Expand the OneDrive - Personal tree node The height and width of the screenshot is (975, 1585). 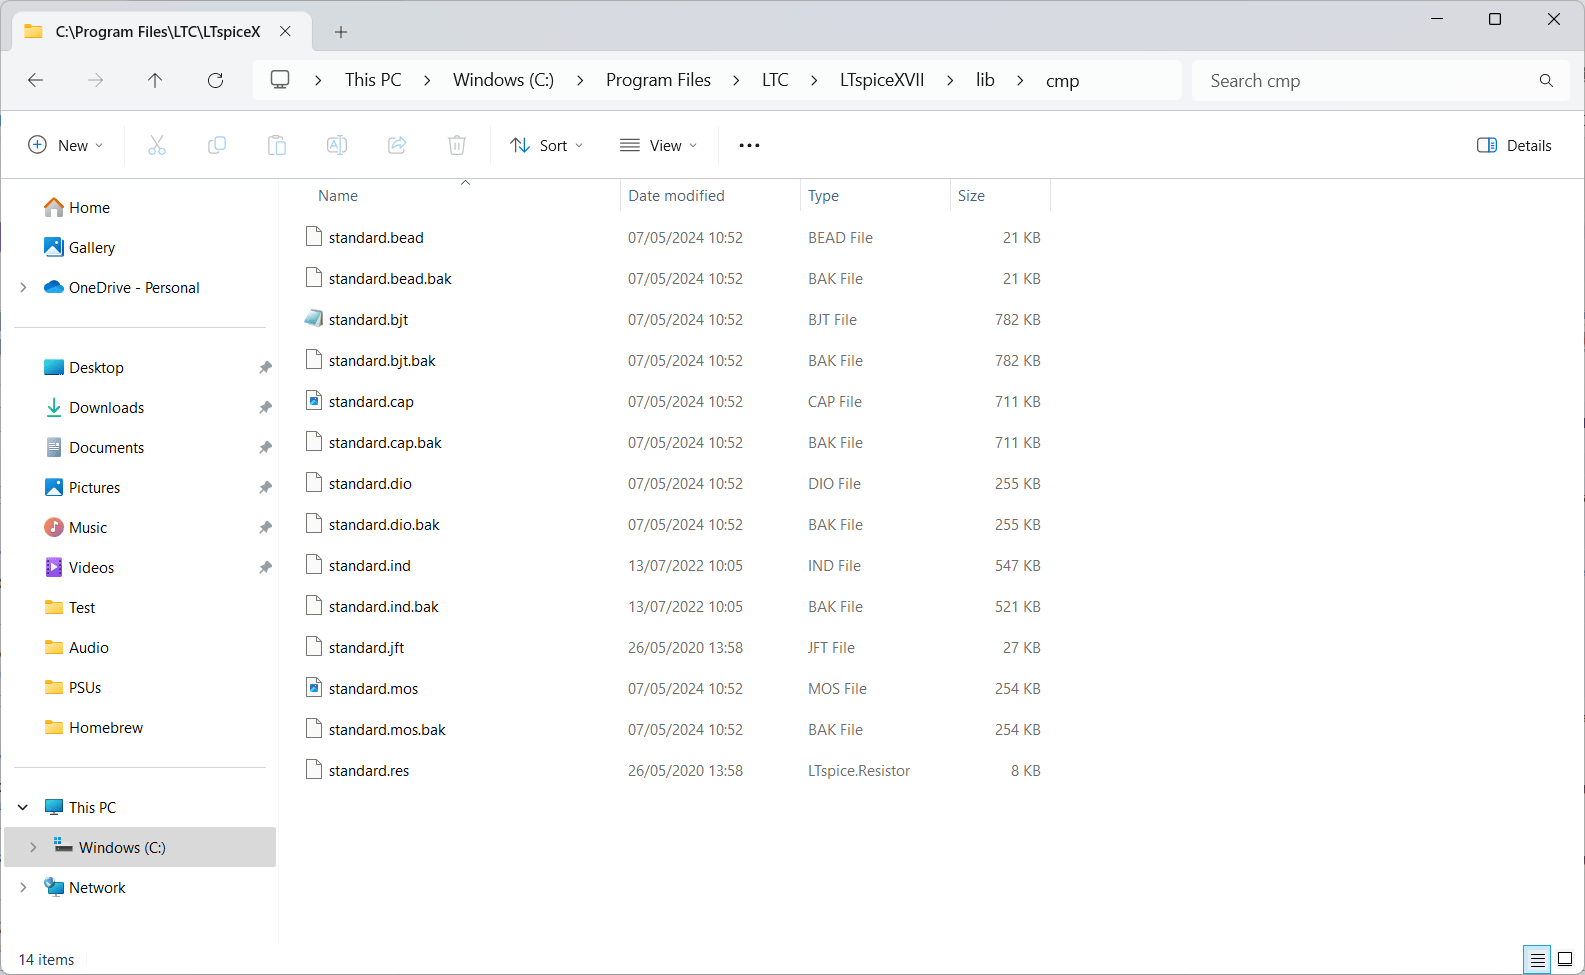pyautogui.click(x=23, y=287)
